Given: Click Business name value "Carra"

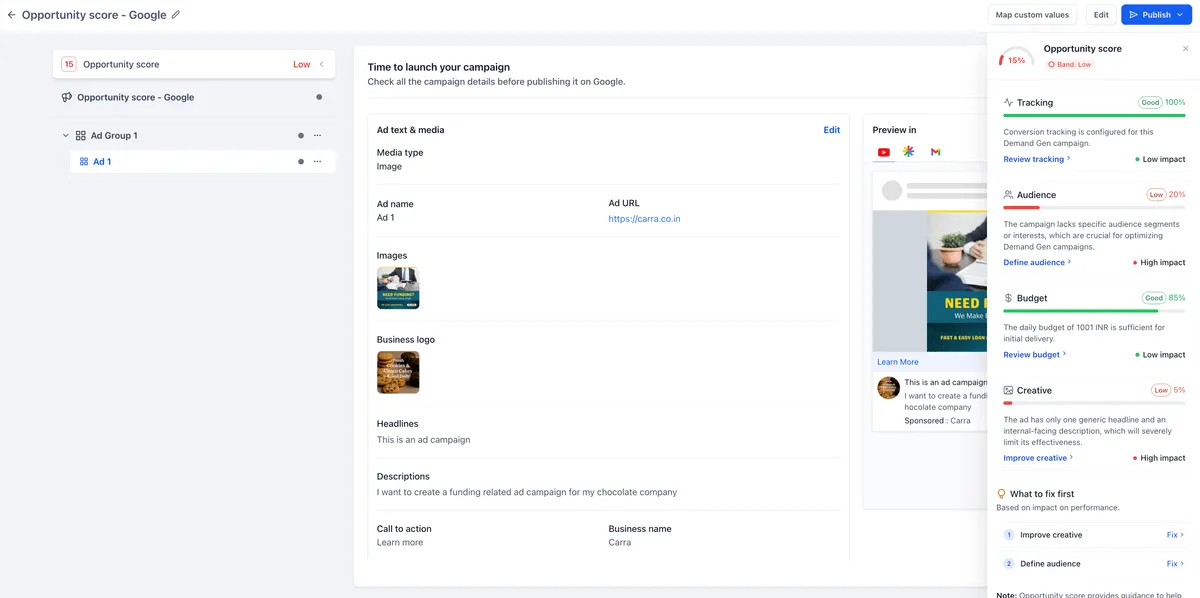Looking at the screenshot, I should pos(620,542).
